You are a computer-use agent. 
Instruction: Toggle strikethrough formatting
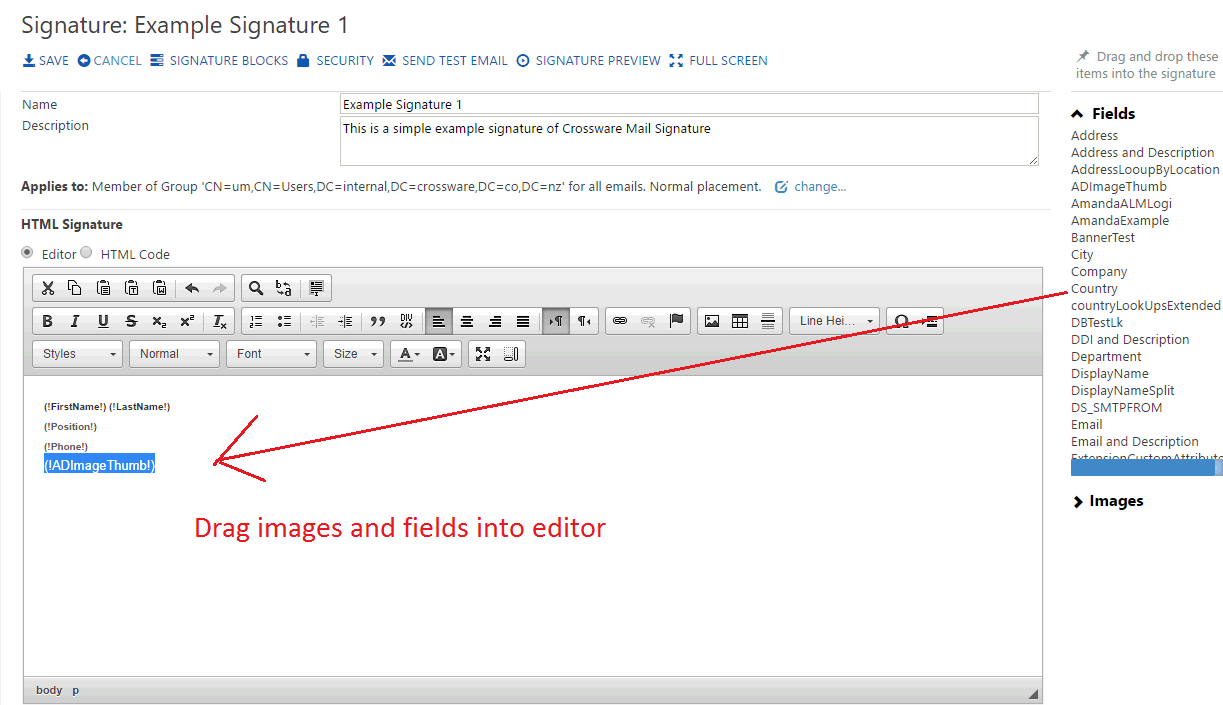click(x=131, y=321)
